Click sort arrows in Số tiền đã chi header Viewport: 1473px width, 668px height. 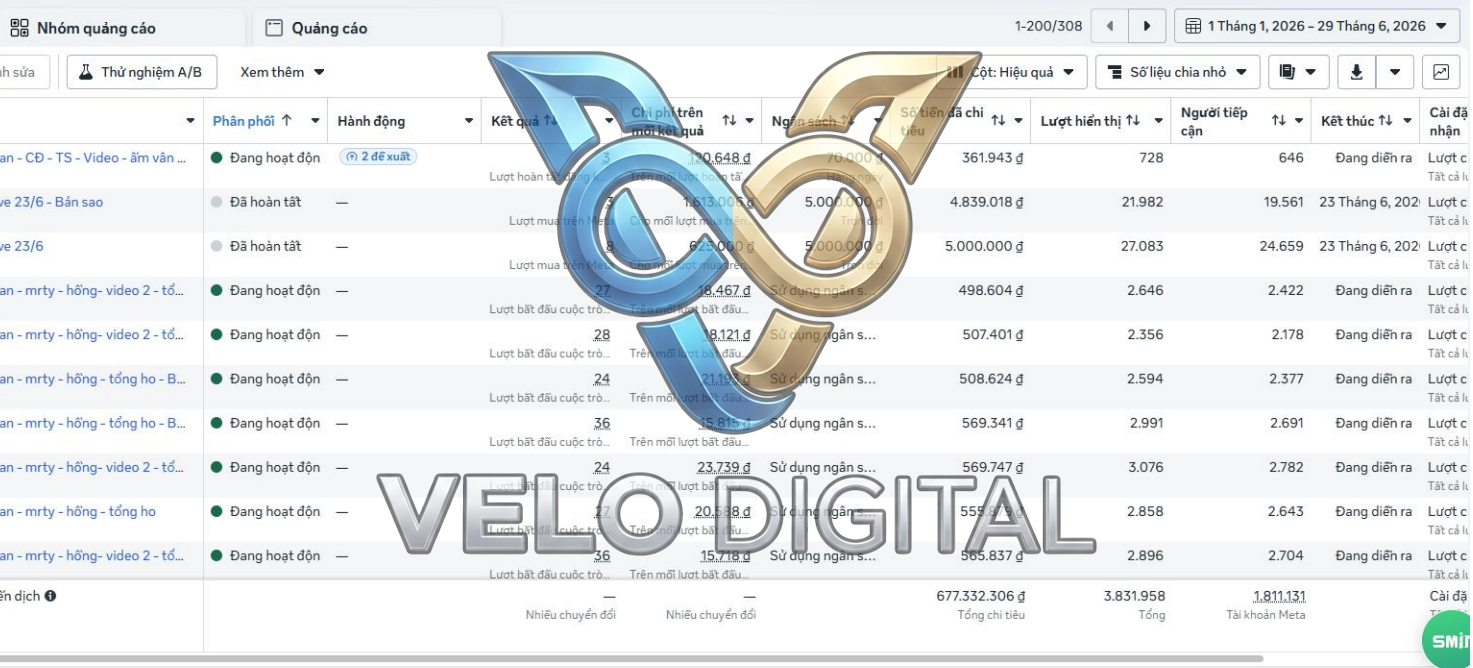pyautogui.click(x=999, y=121)
